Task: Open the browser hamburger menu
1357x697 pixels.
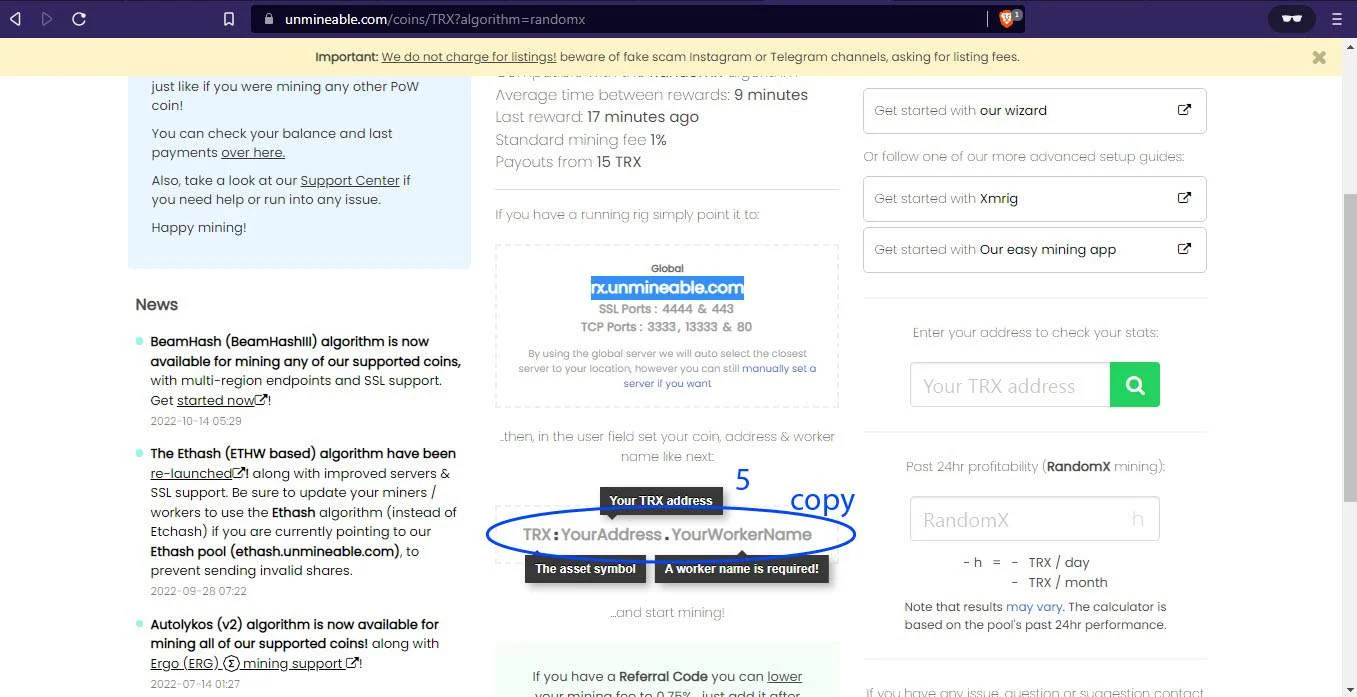Action: coord(1337,19)
